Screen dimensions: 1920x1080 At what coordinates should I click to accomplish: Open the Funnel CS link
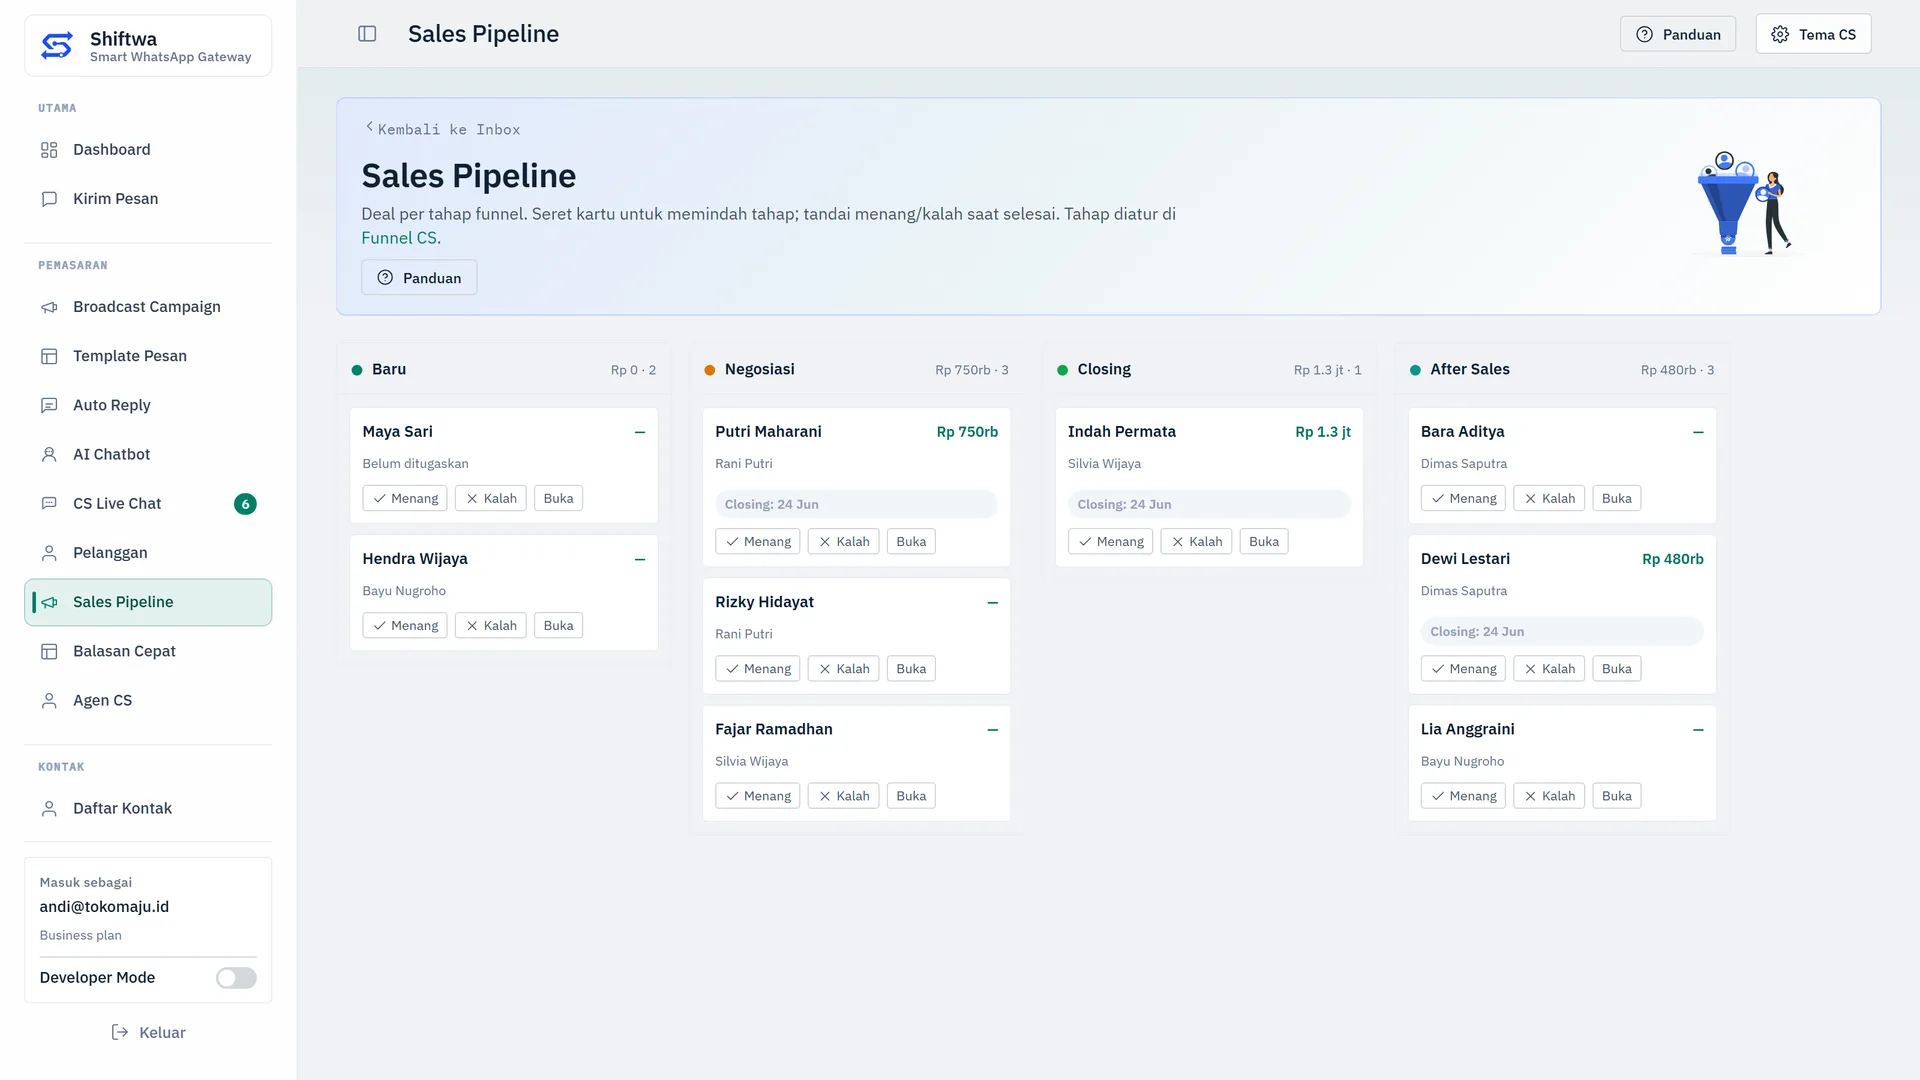[399, 238]
